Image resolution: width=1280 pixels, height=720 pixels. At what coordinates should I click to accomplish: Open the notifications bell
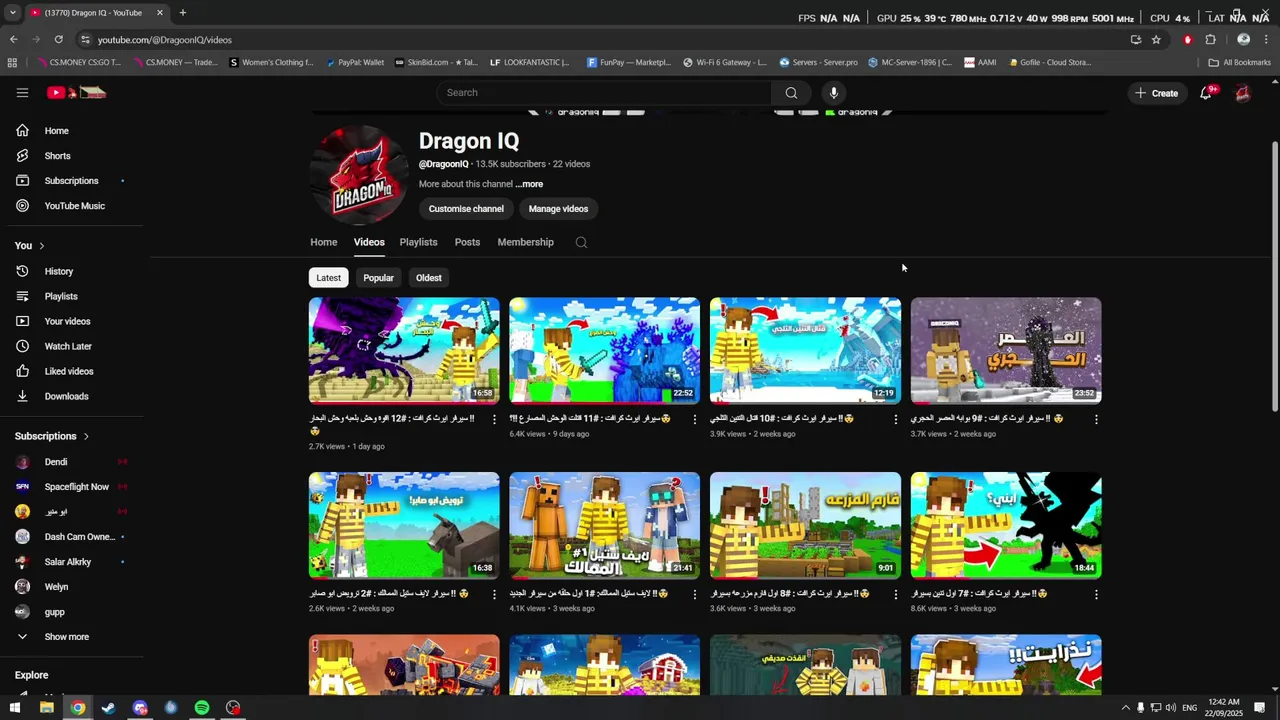[x=1206, y=93]
